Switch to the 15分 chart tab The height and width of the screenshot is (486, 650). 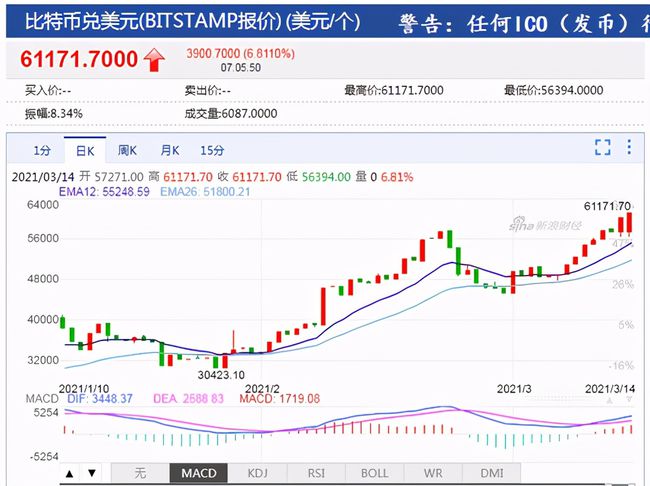click(212, 151)
